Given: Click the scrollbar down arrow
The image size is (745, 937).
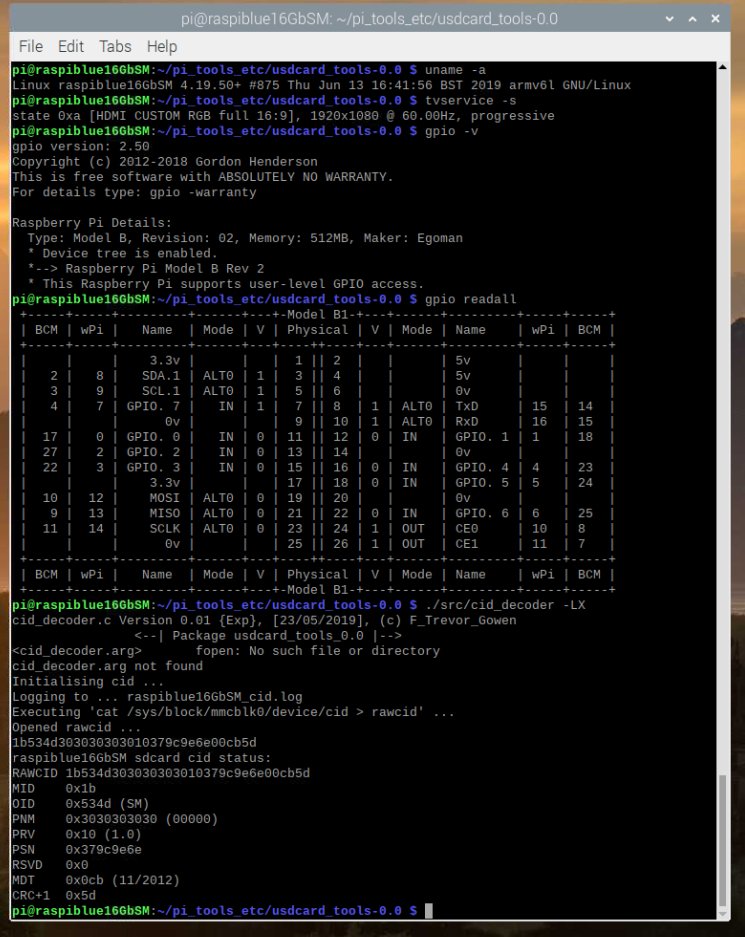Looking at the screenshot, I should coord(722,914).
